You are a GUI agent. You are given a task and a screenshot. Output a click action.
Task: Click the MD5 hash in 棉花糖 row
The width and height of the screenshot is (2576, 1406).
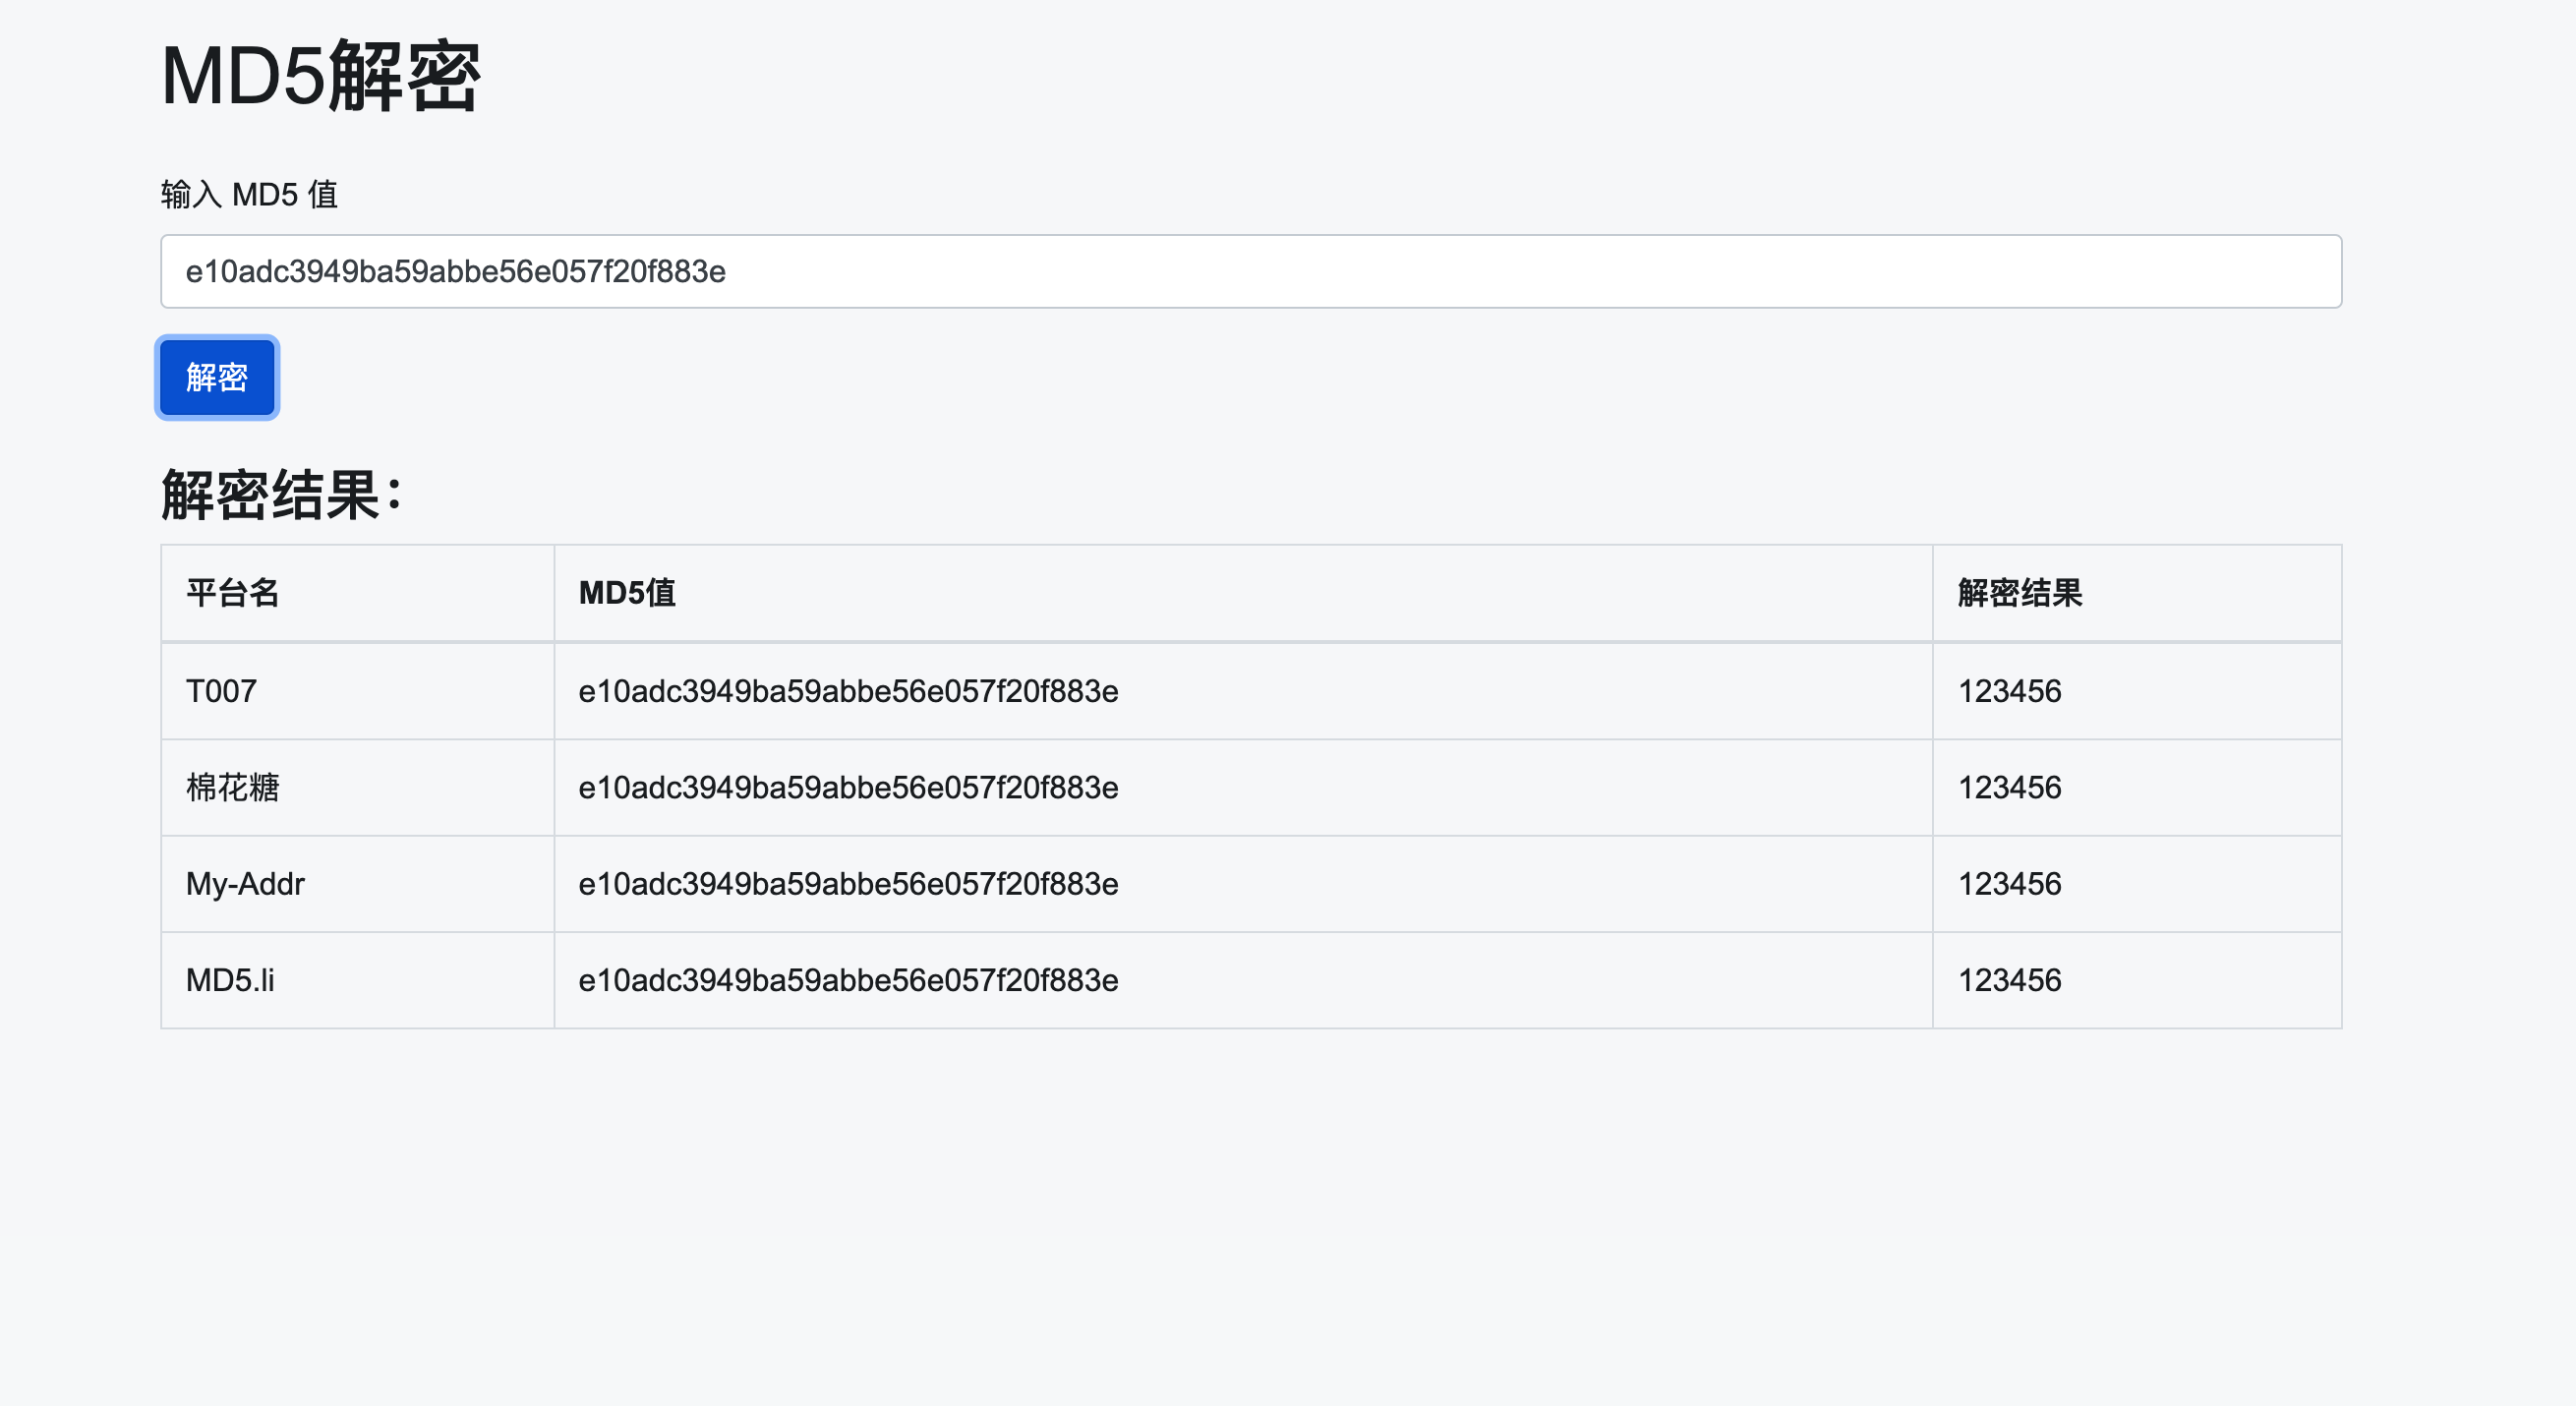click(x=848, y=787)
